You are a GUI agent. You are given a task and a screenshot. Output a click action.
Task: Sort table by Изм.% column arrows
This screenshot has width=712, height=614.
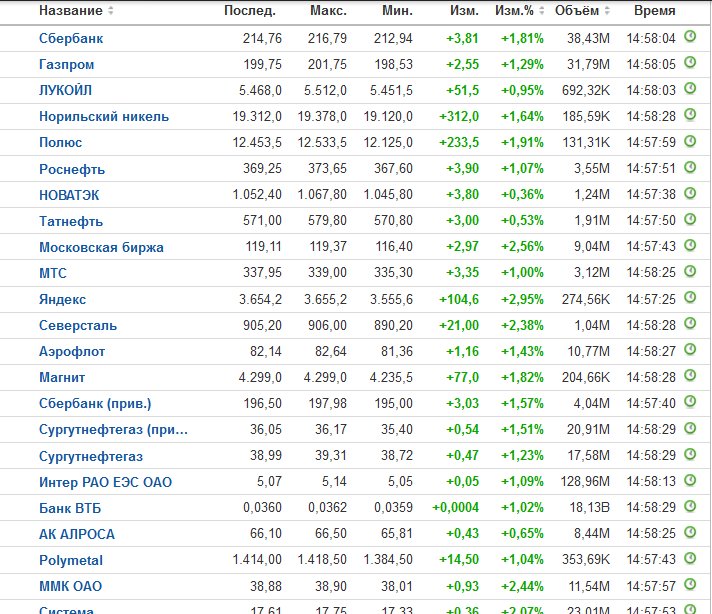click(x=541, y=10)
